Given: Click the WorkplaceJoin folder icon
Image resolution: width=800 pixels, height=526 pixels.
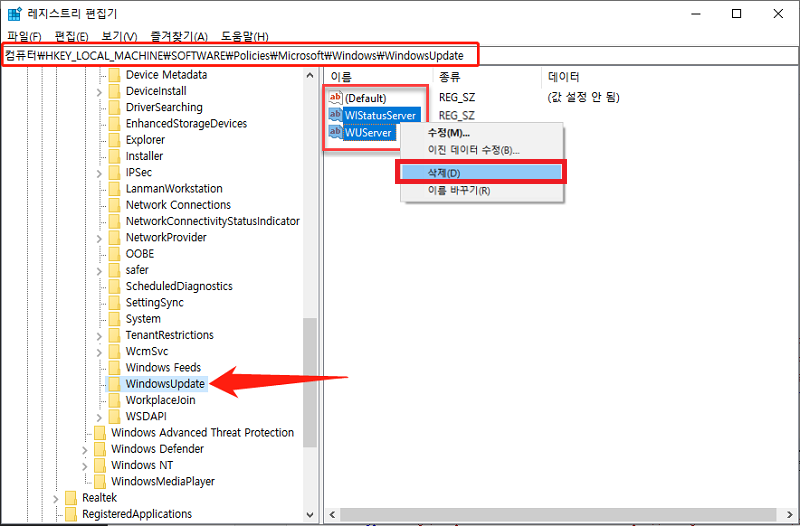Looking at the screenshot, I should coord(114,400).
